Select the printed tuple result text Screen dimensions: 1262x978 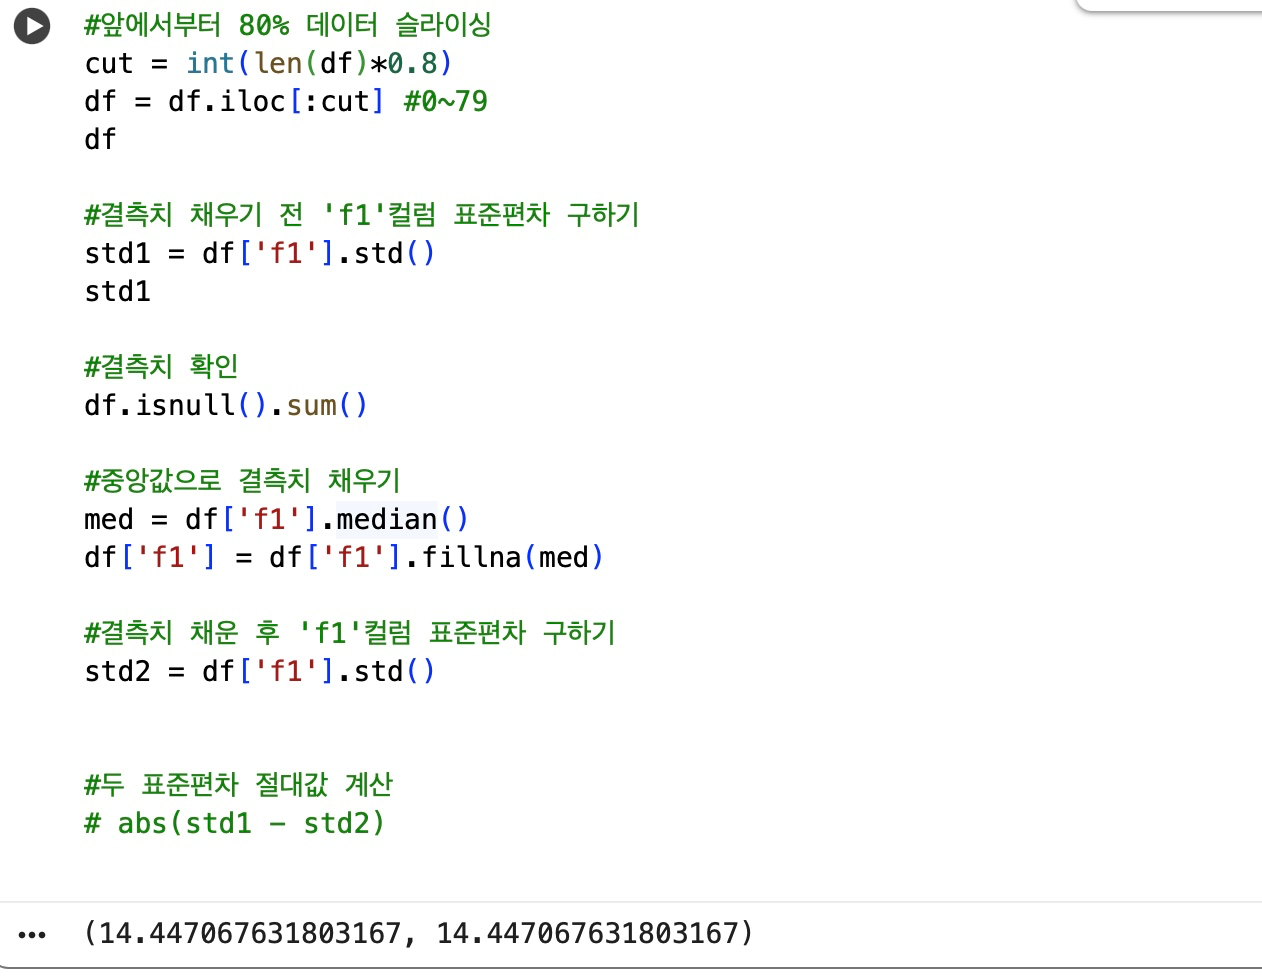[420, 933]
